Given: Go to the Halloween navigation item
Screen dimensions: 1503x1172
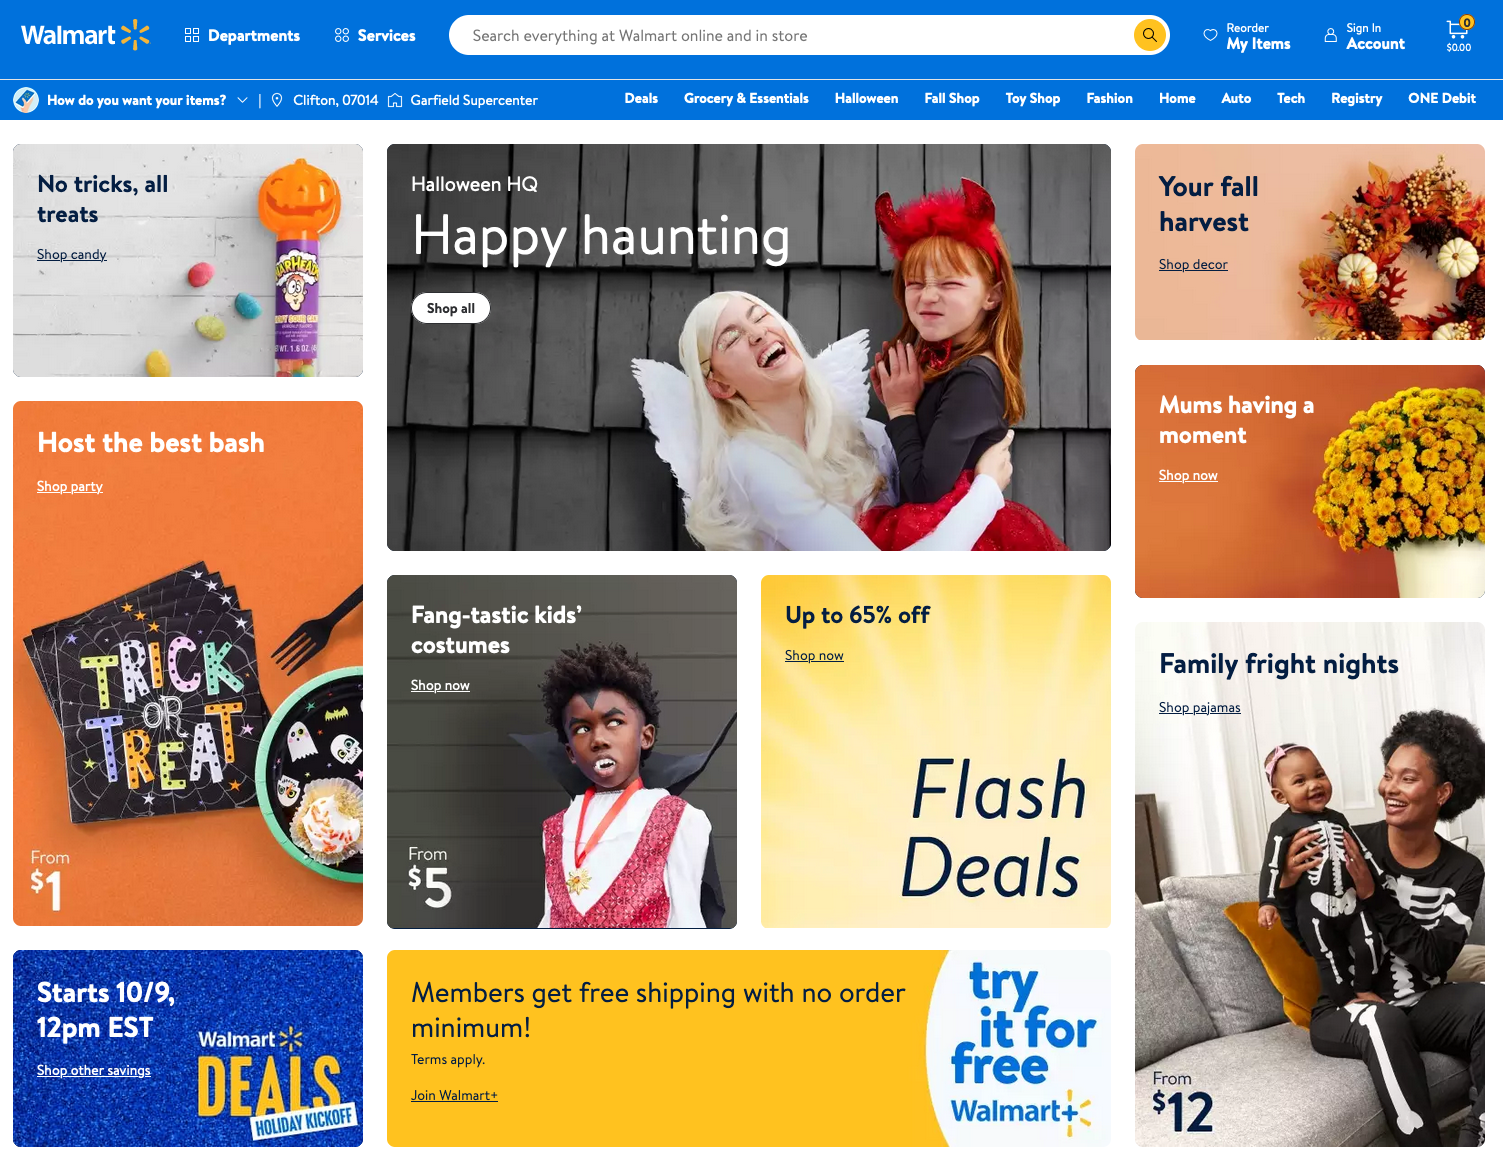Looking at the screenshot, I should [x=866, y=98].
